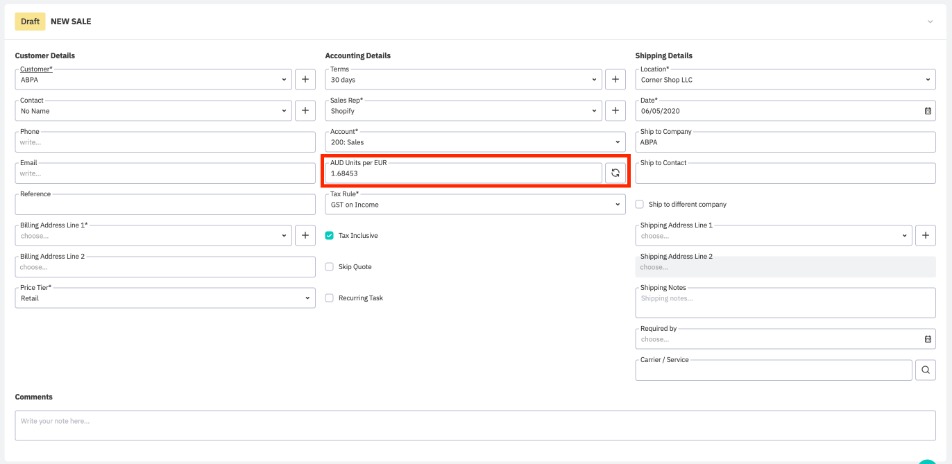Click plus icon beside Billing Address Line 1
Viewport: 952px width, 464px height.
pos(306,235)
